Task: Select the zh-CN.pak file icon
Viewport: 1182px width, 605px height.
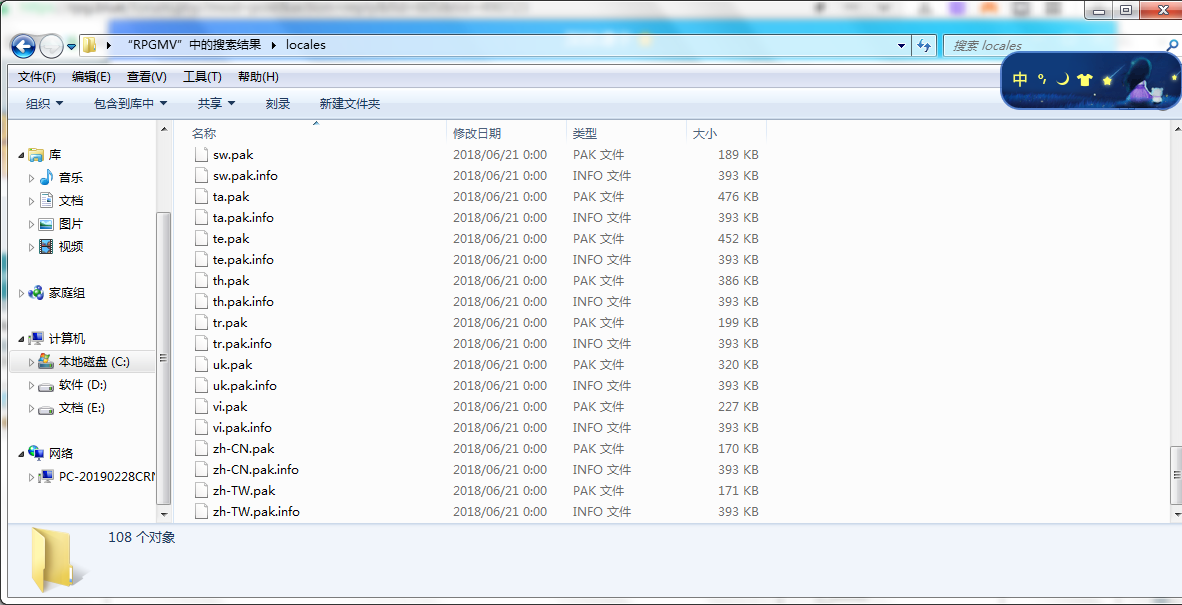Action: 201,449
